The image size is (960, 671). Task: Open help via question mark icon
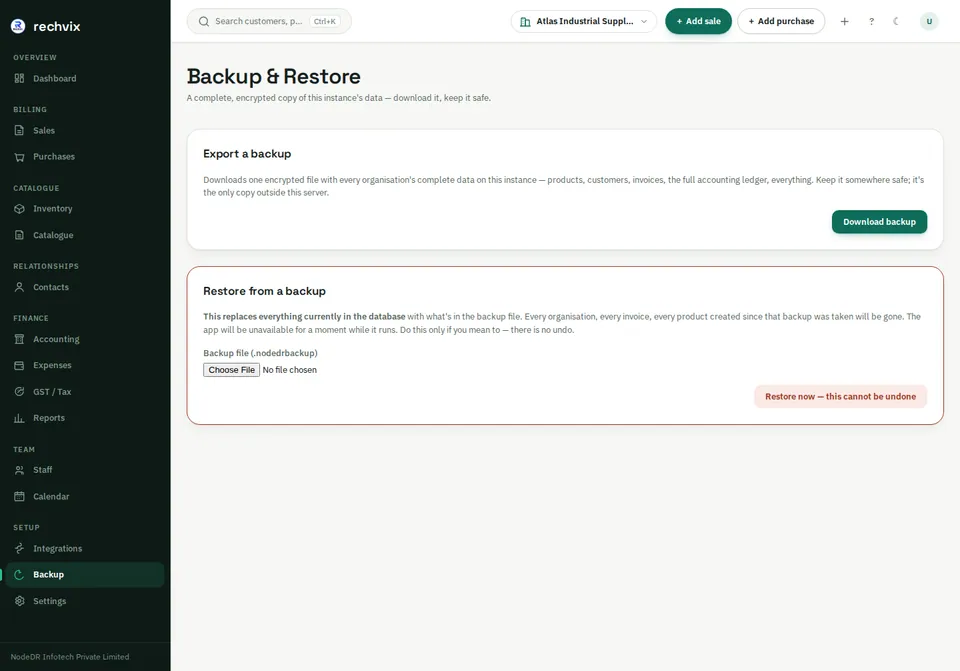pyautogui.click(x=871, y=21)
